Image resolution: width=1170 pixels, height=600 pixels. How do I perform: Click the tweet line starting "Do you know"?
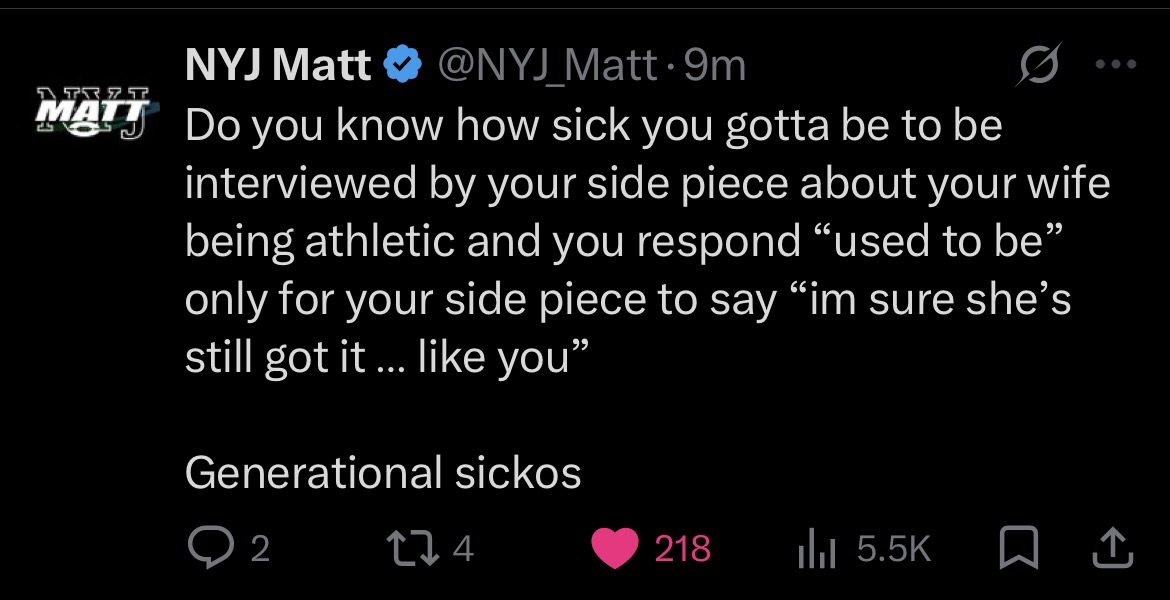593,125
